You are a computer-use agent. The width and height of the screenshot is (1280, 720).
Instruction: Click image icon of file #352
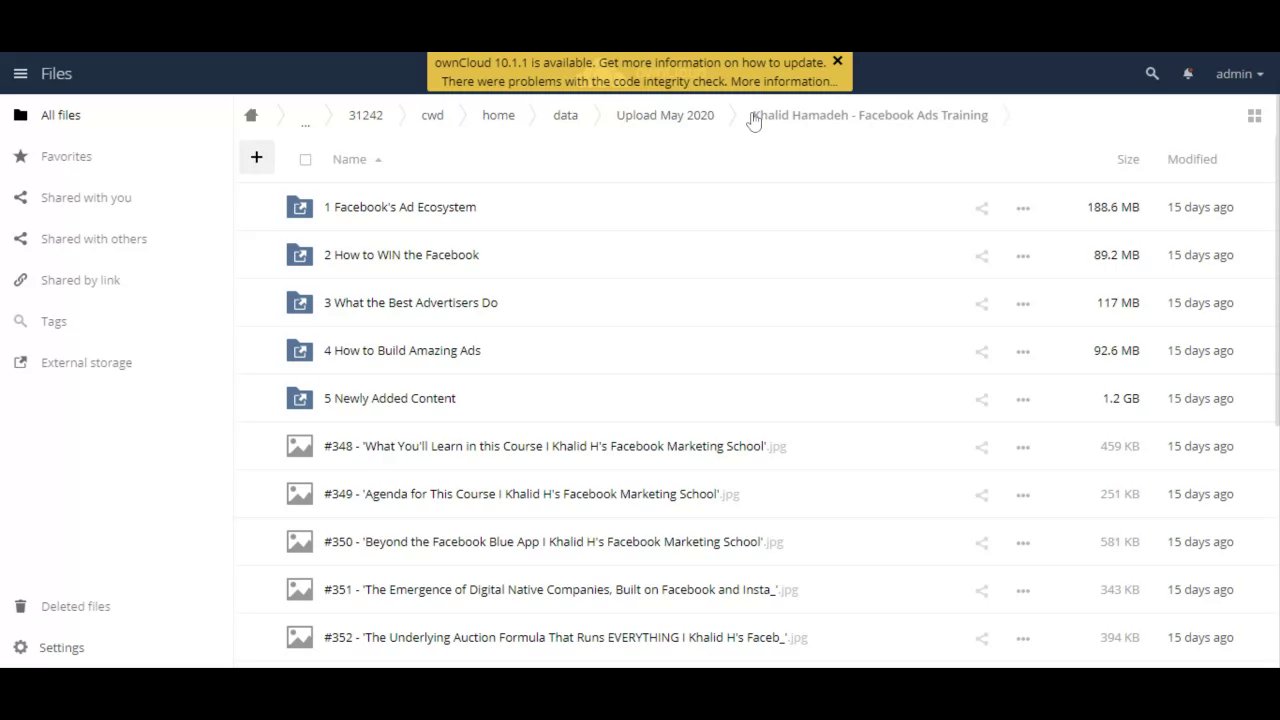tap(300, 637)
